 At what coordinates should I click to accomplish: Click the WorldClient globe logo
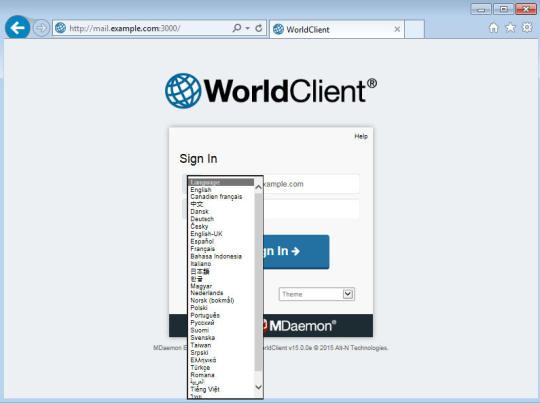pyautogui.click(x=183, y=91)
